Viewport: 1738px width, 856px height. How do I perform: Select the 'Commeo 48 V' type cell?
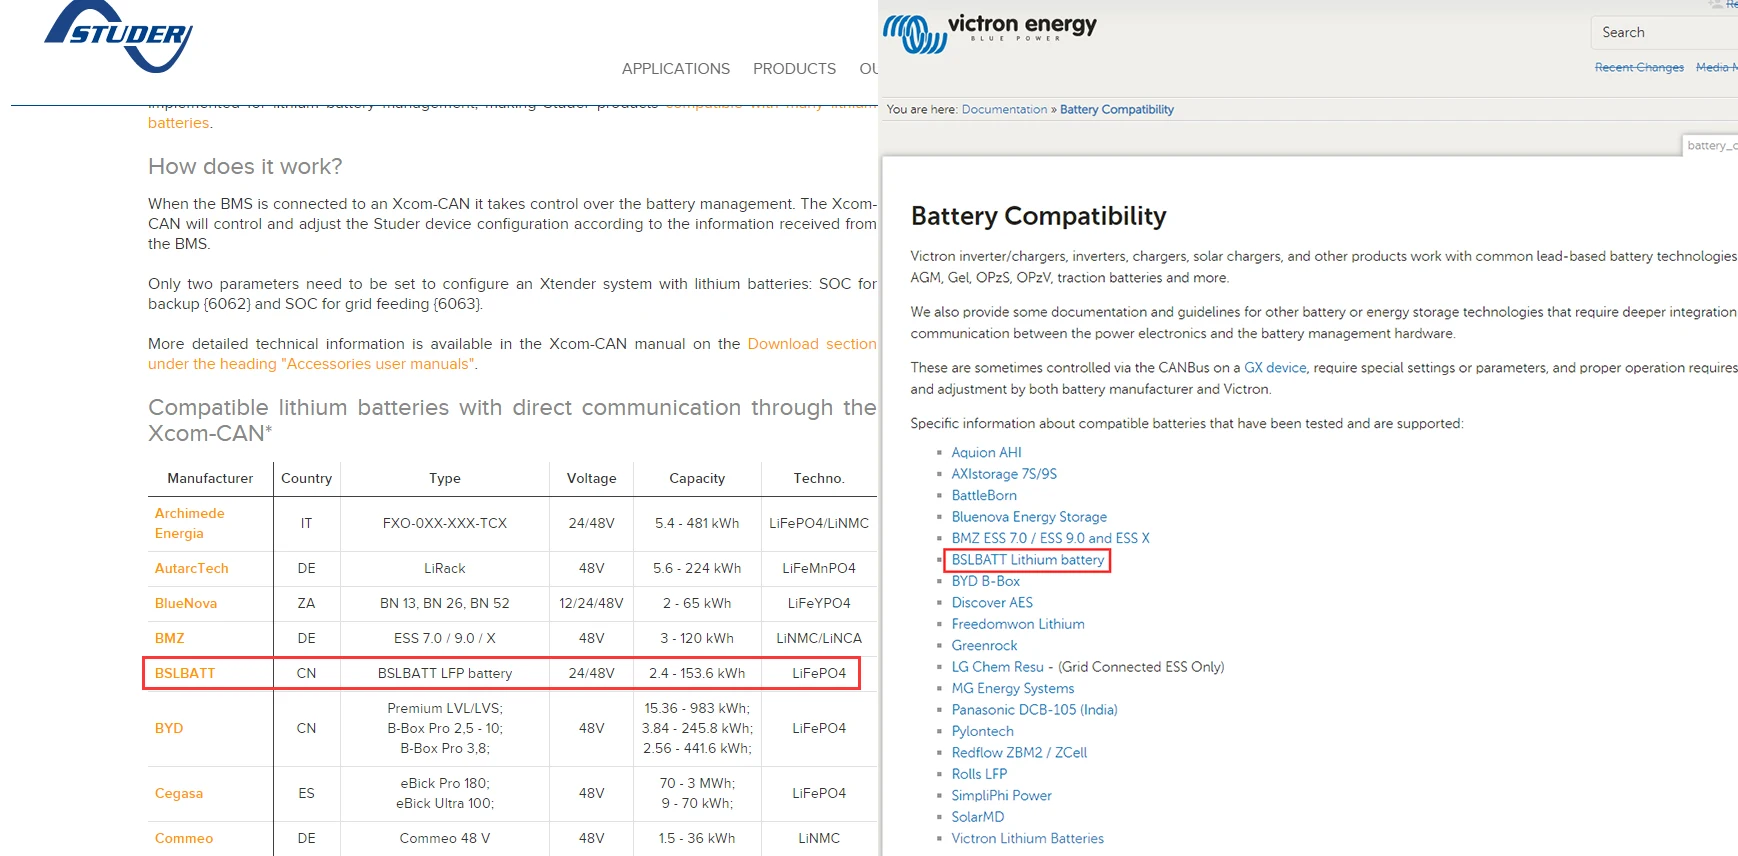coord(445,838)
